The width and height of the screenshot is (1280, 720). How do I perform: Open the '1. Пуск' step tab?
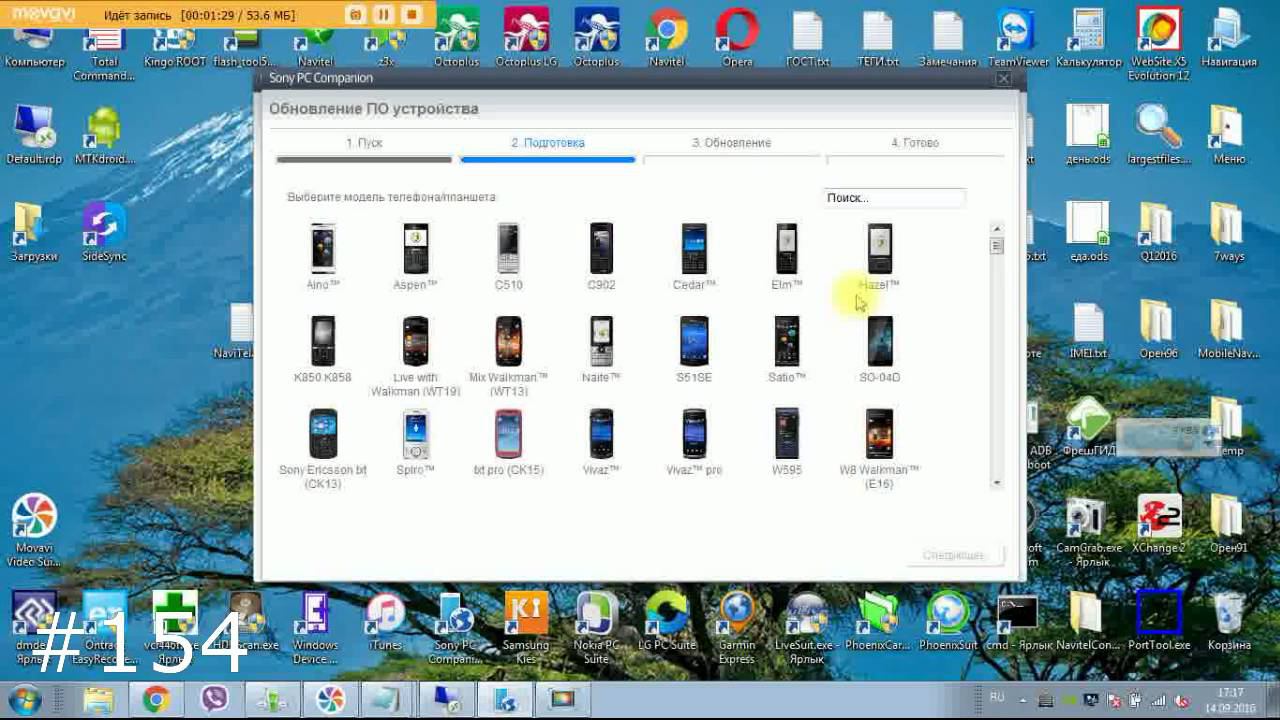point(364,143)
